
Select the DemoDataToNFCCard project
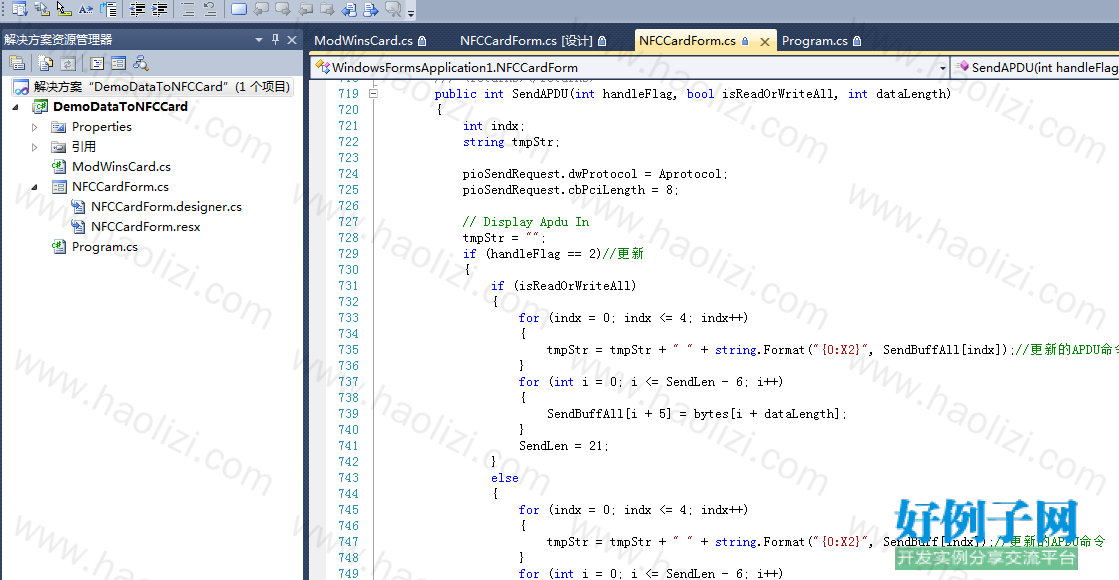[x=120, y=106]
